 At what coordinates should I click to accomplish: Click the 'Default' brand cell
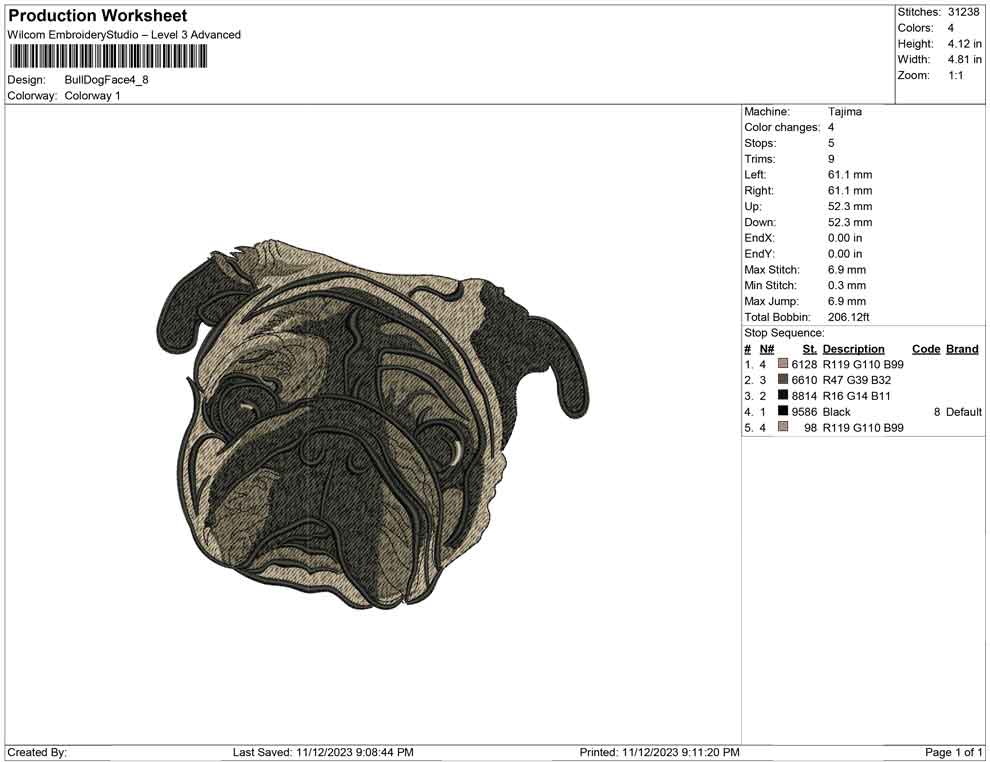(x=963, y=412)
